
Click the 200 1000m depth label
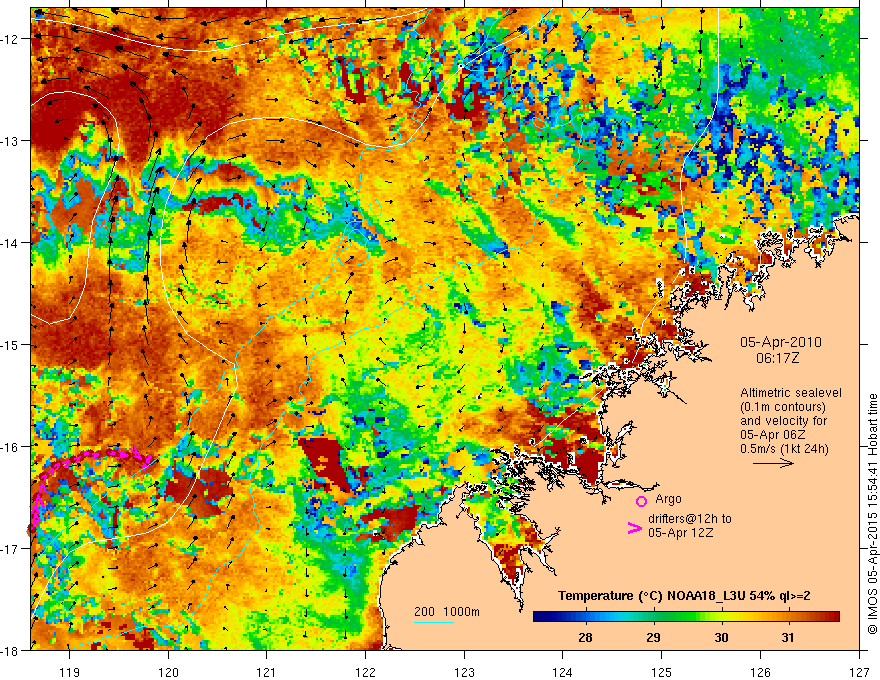pyautogui.click(x=447, y=612)
